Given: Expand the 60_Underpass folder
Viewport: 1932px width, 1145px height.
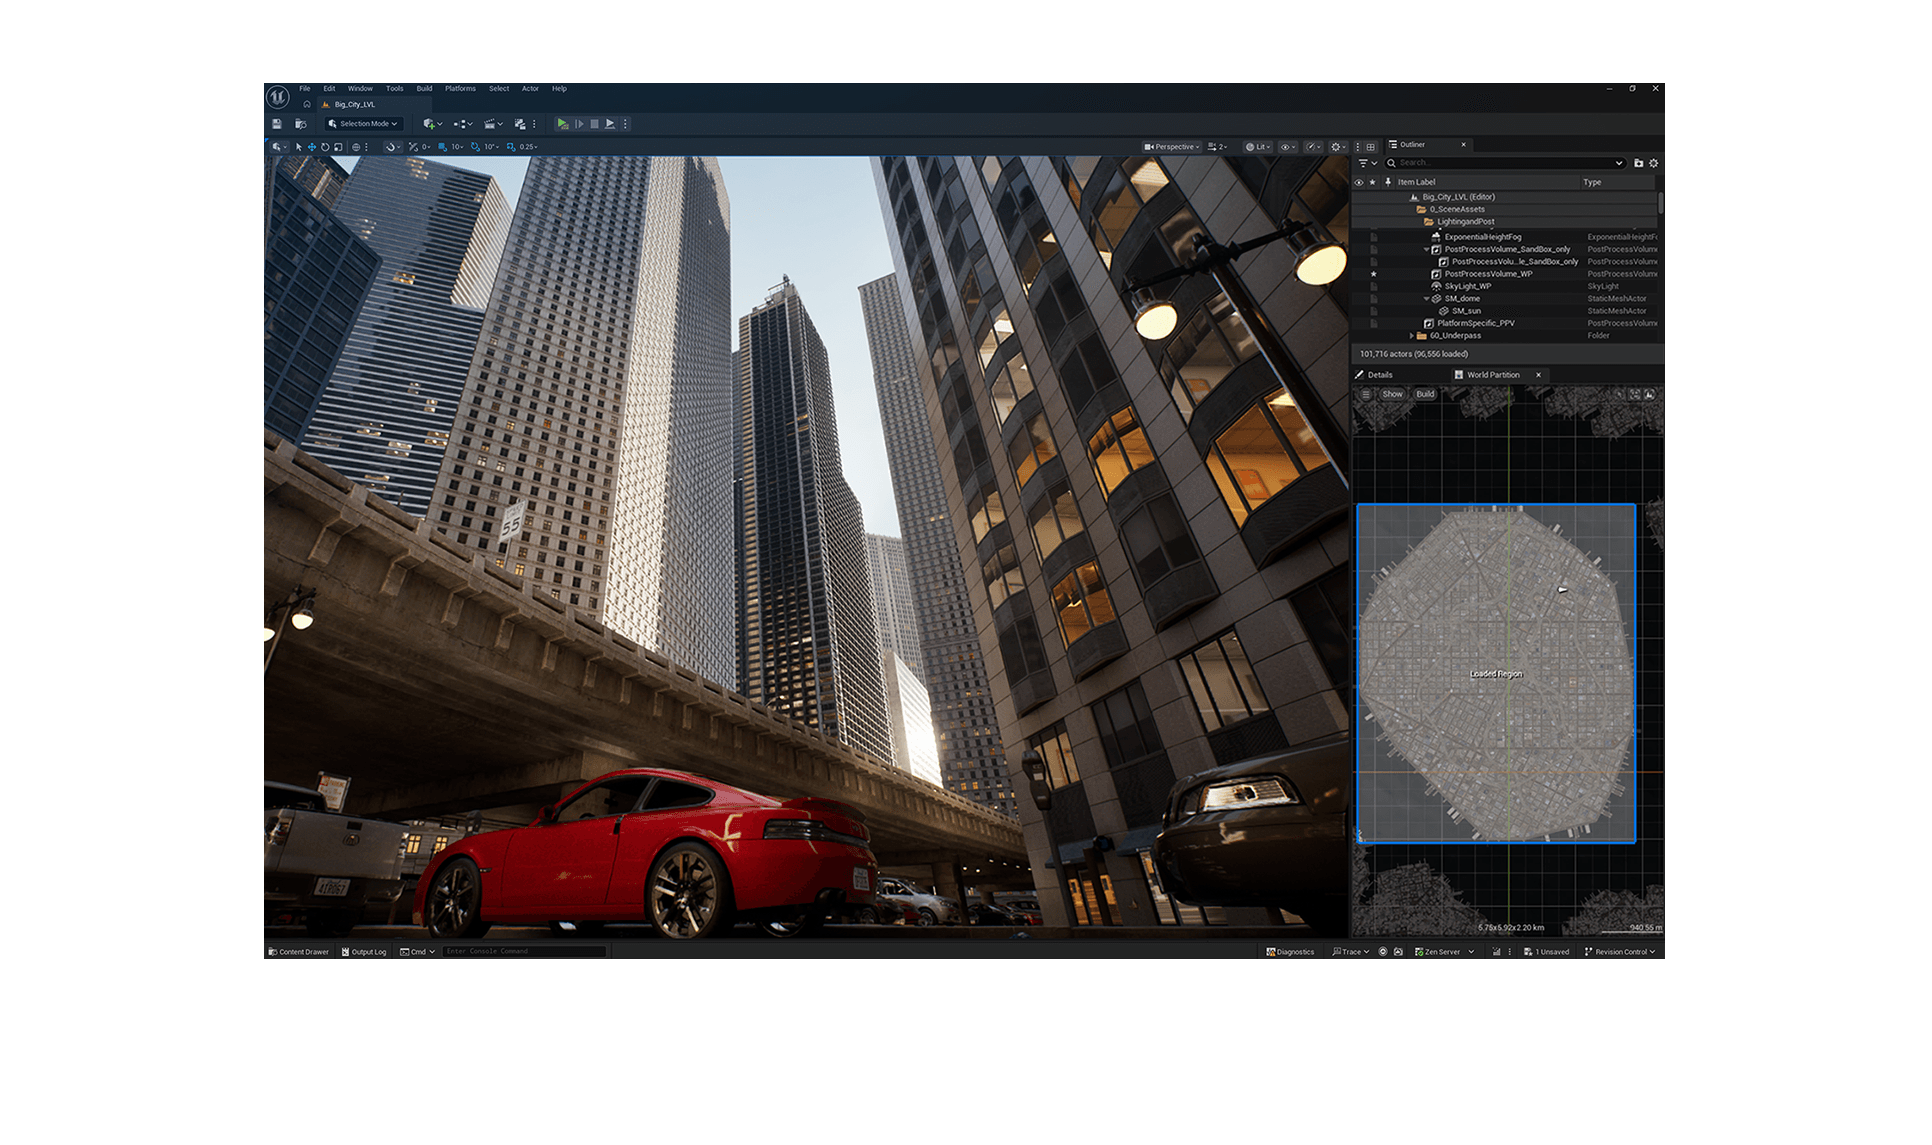Looking at the screenshot, I should click(x=1412, y=336).
